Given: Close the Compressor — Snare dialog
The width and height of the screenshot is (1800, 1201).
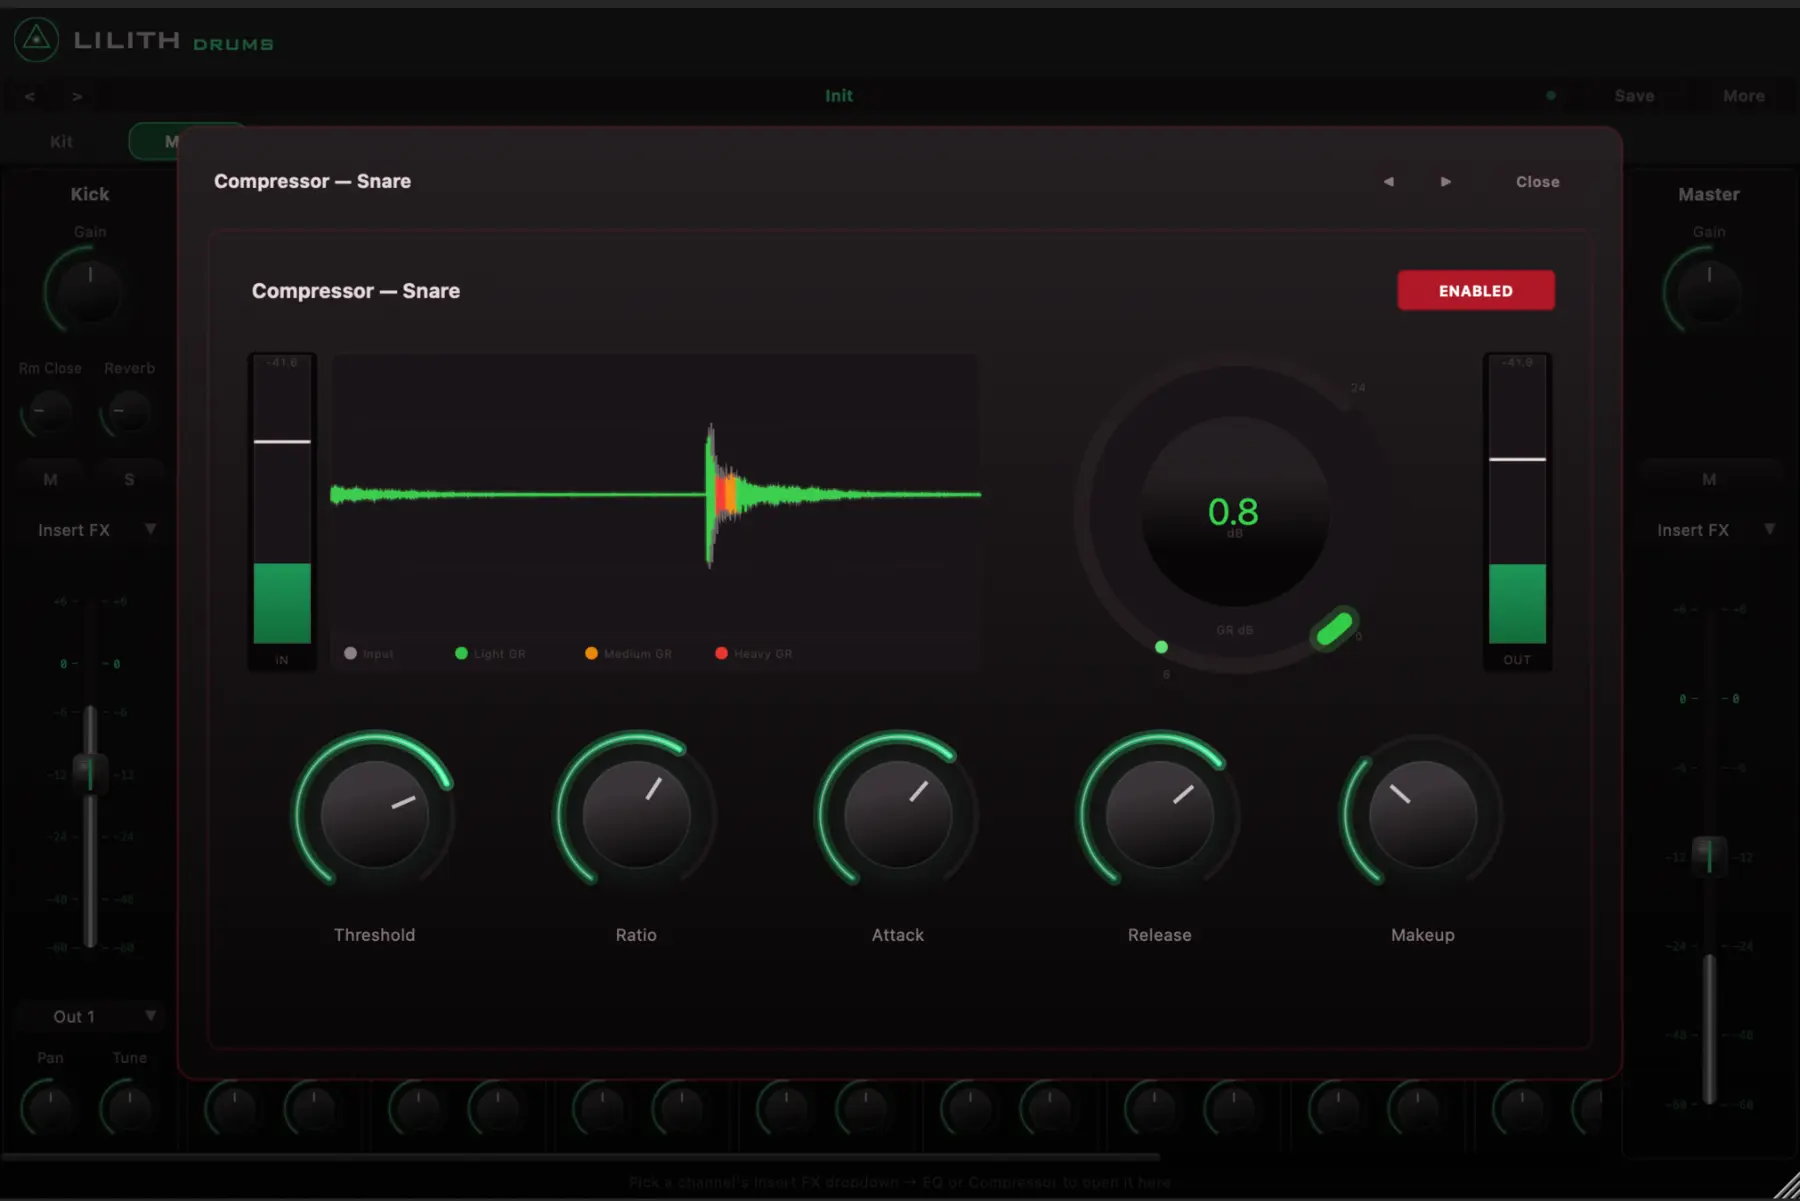Looking at the screenshot, I should pyautogui.click(x=1537, y=182).
